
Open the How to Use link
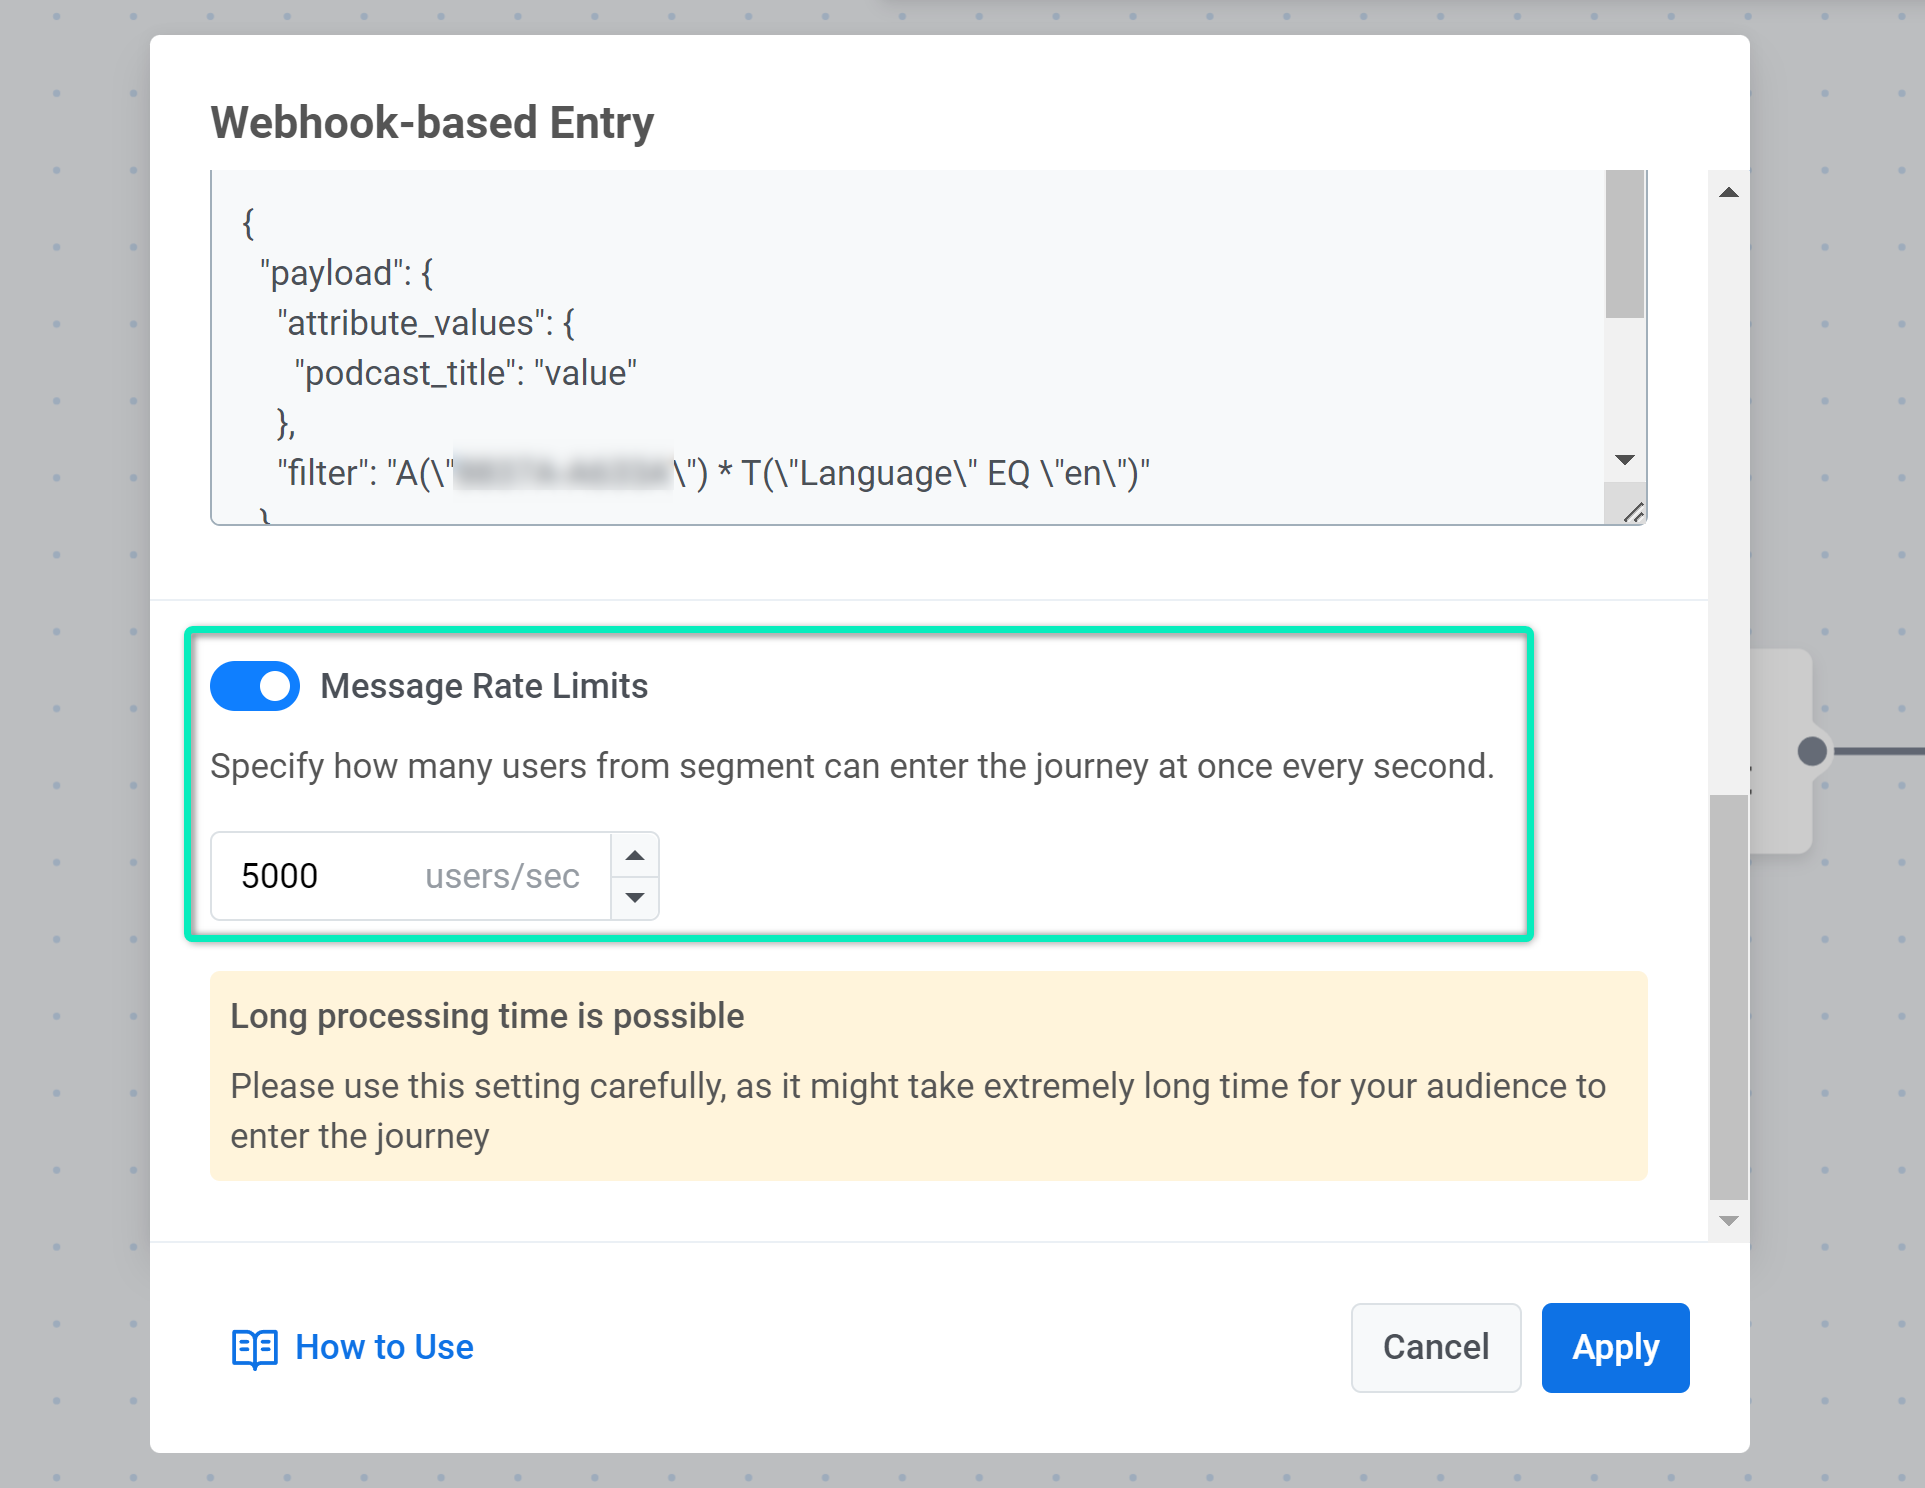pyautogui.click(x=384, y=1348)
